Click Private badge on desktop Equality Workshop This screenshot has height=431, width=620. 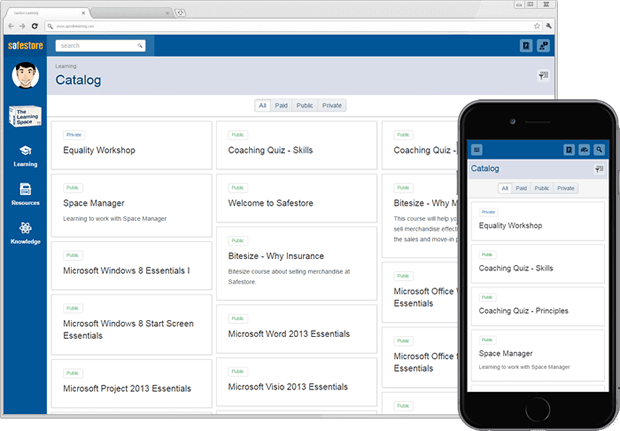click(74, 135)
